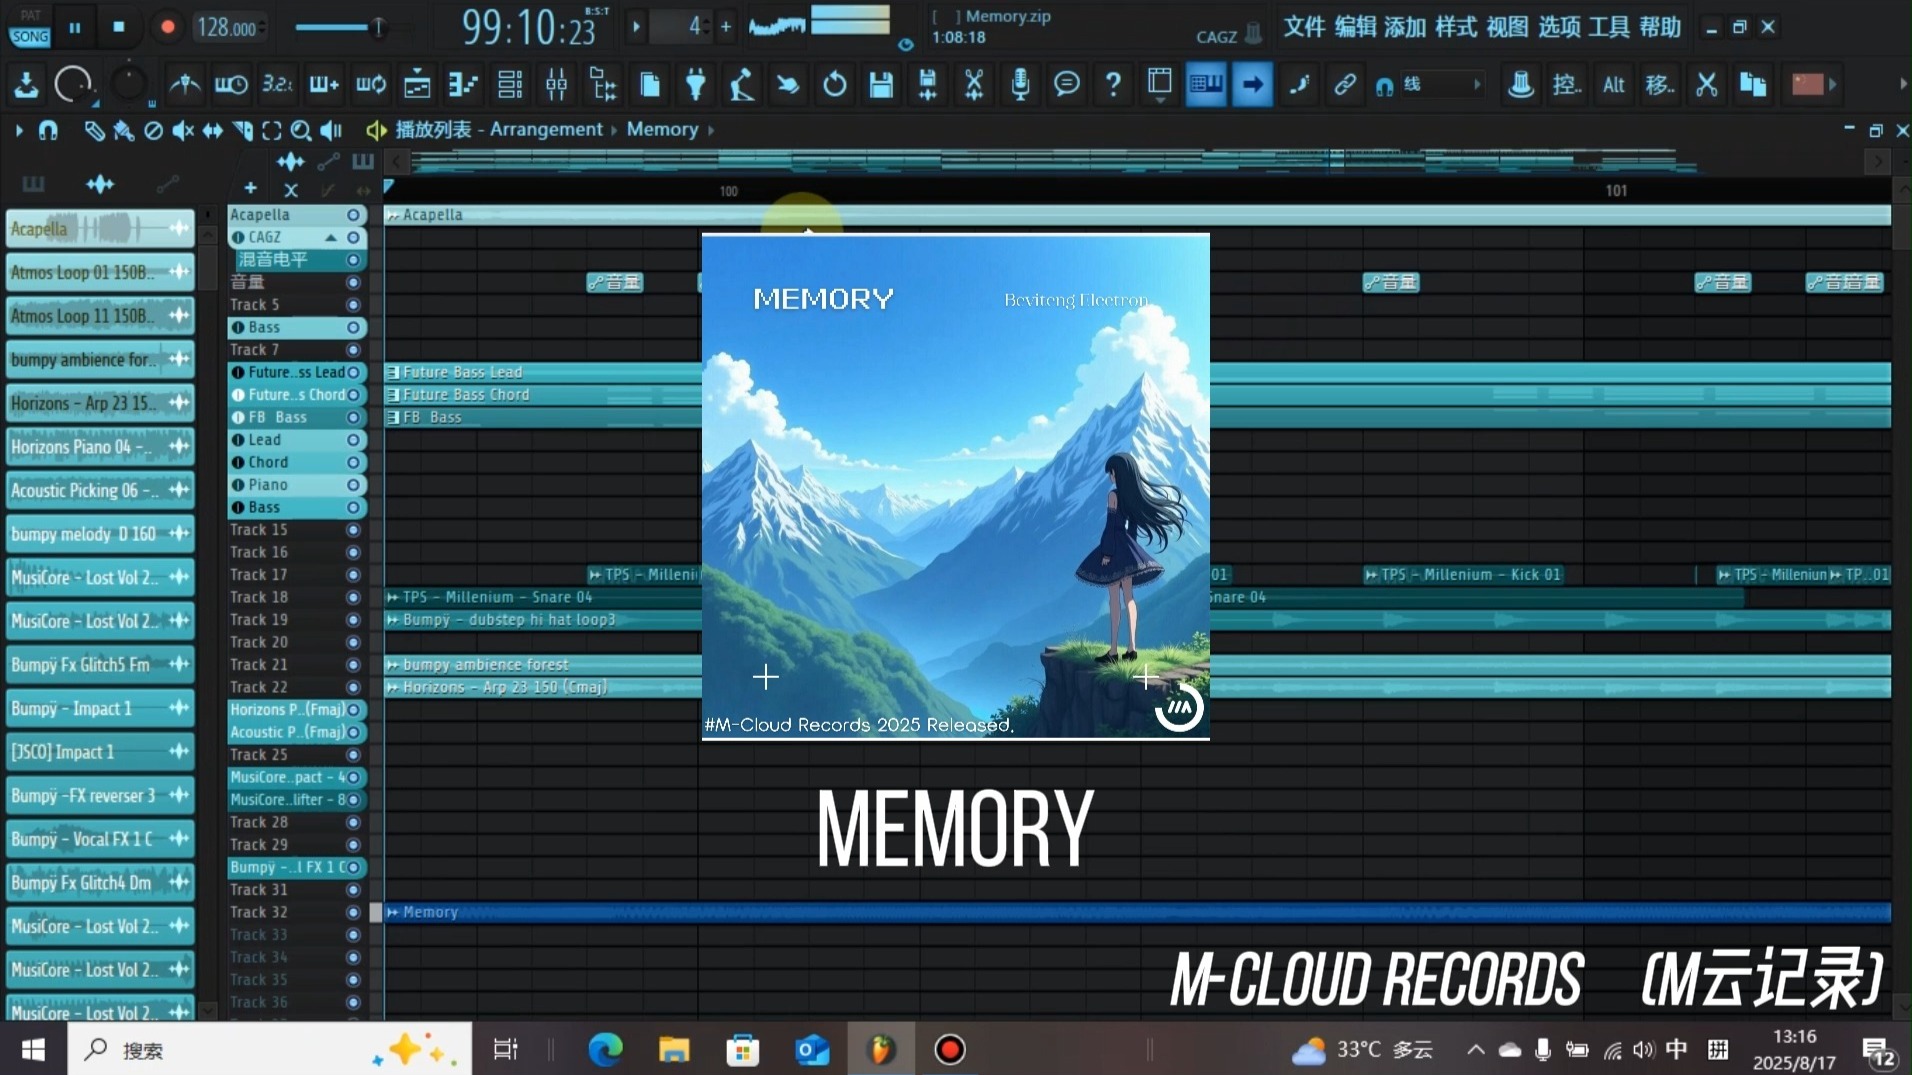The width and height of the screenshot is (1912, 1075).
Task: Mute the CAGZ track
Action: (353, 237)
